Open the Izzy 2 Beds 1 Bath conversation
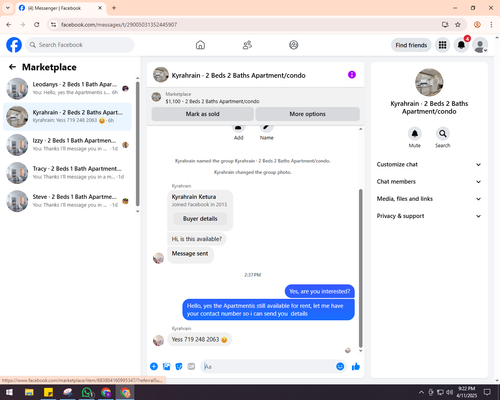The image size is (500, 400). coord(68,145)
